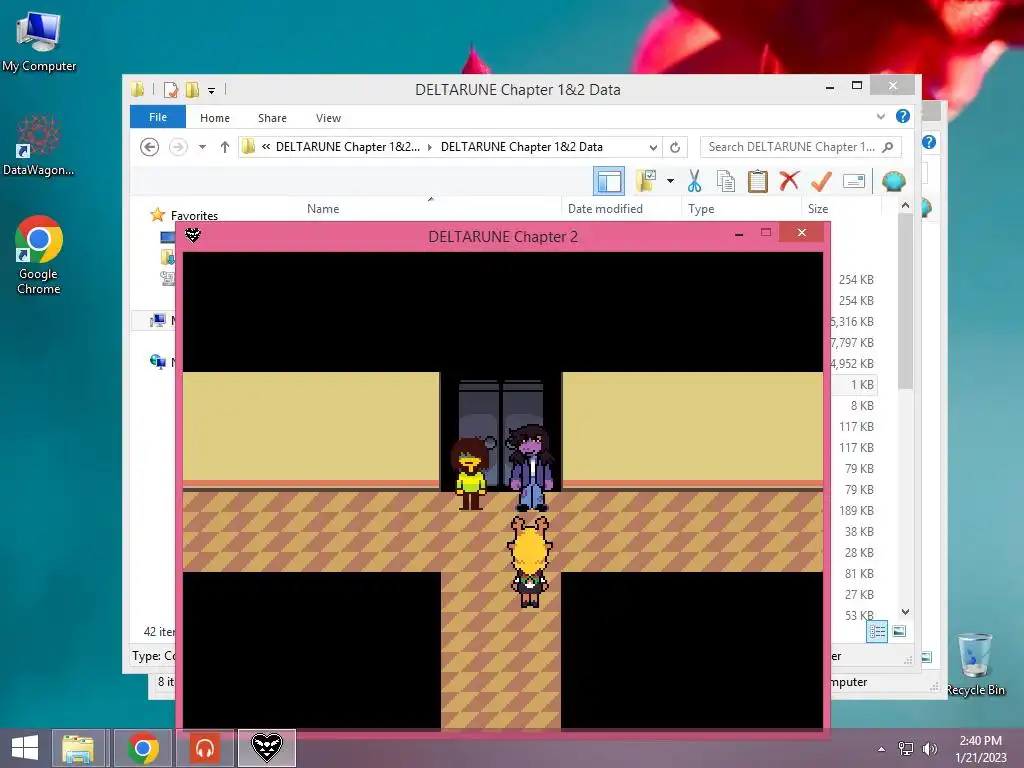Click the magnifier search icon
Viewport: 1024px width, 768px height.
888,147
